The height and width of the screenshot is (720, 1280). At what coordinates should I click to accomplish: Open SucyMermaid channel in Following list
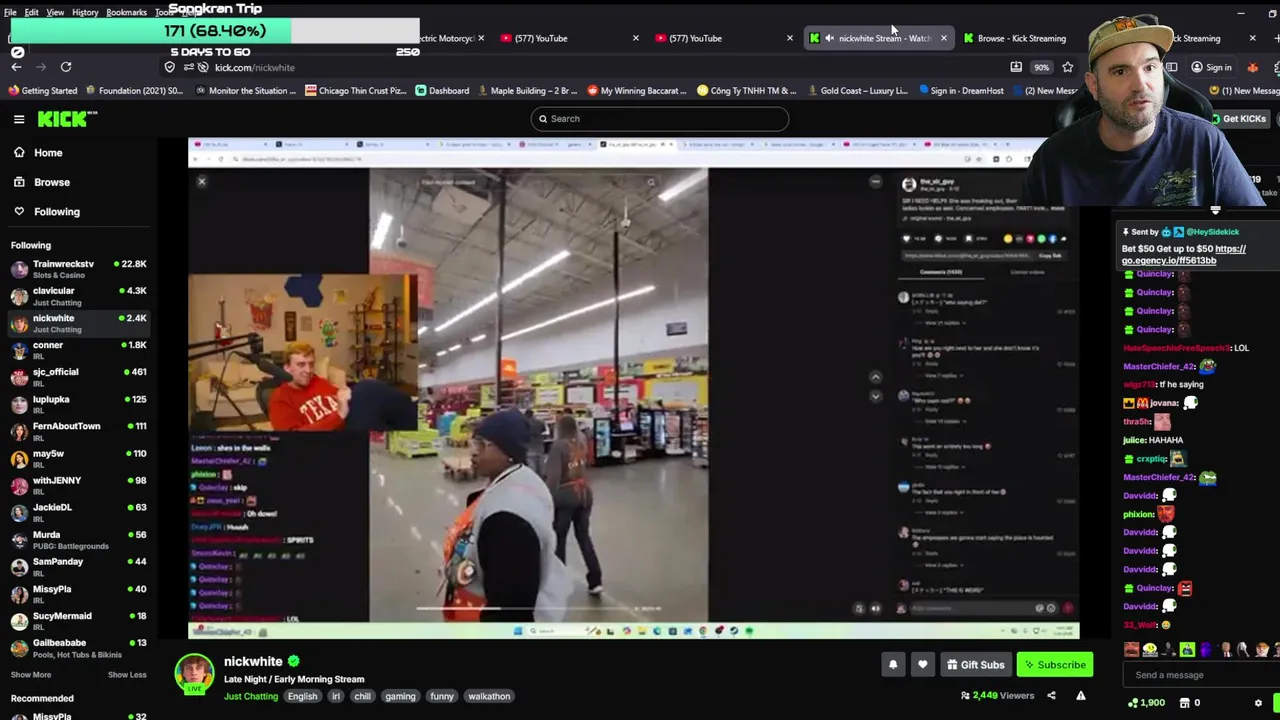(x=78, y=621)
